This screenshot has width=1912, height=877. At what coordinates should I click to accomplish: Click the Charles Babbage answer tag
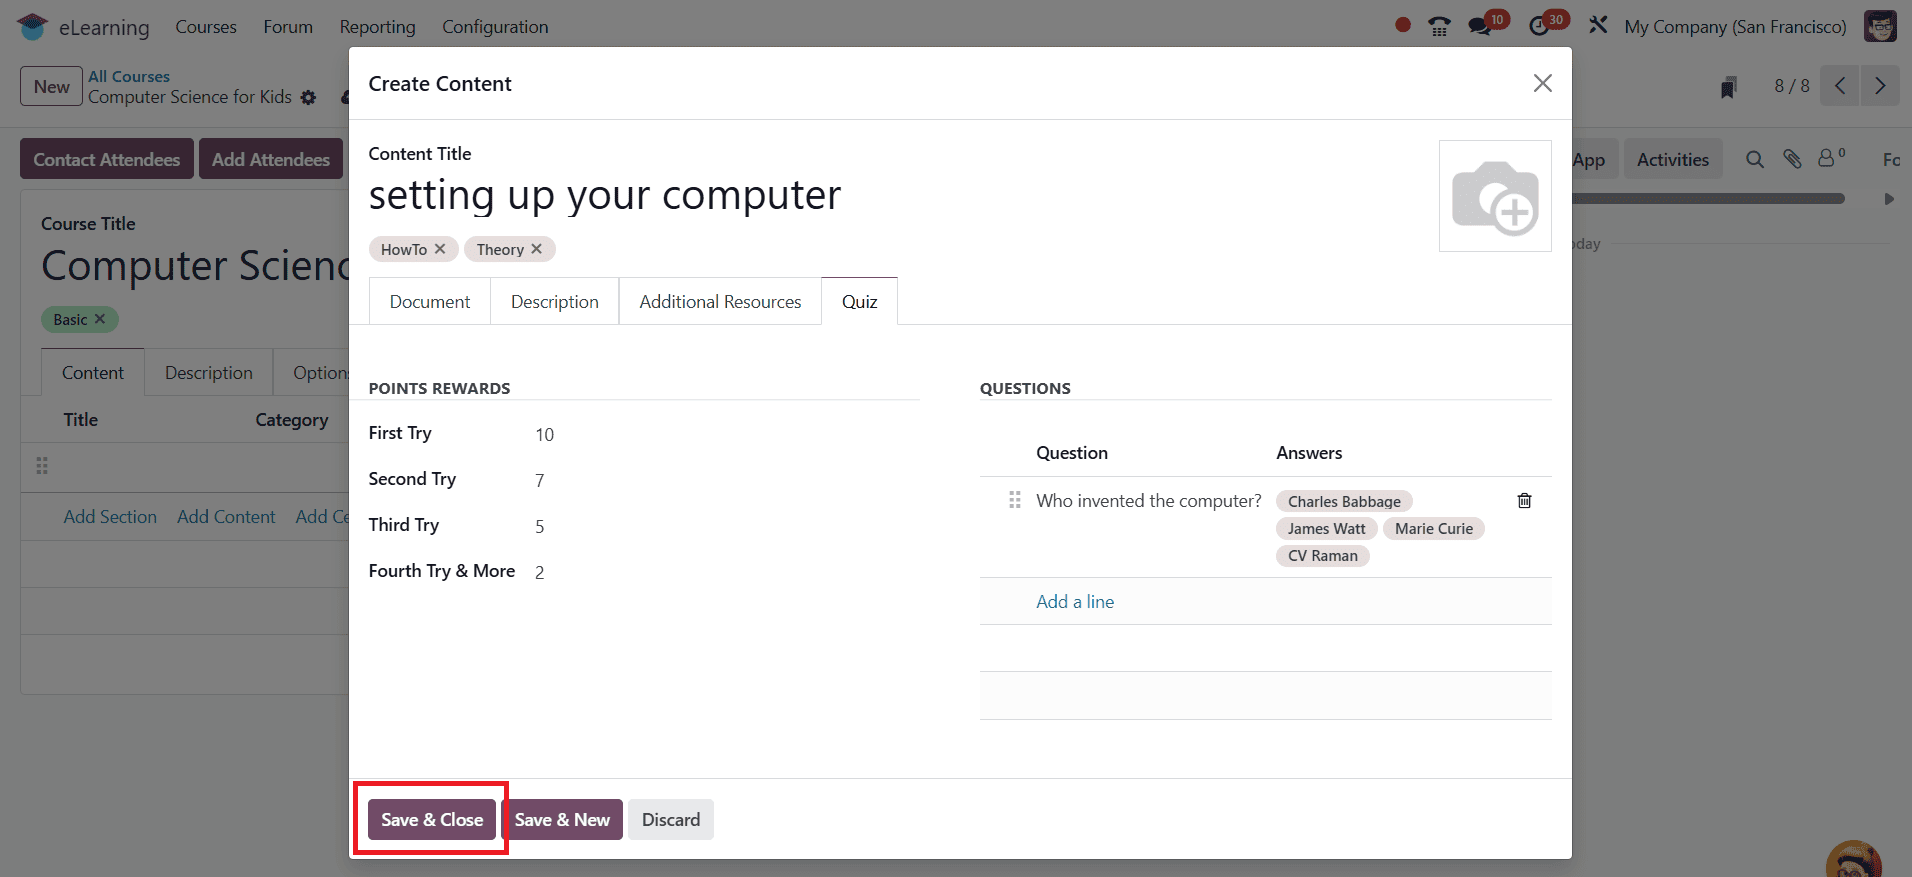tap(1344, 501)
